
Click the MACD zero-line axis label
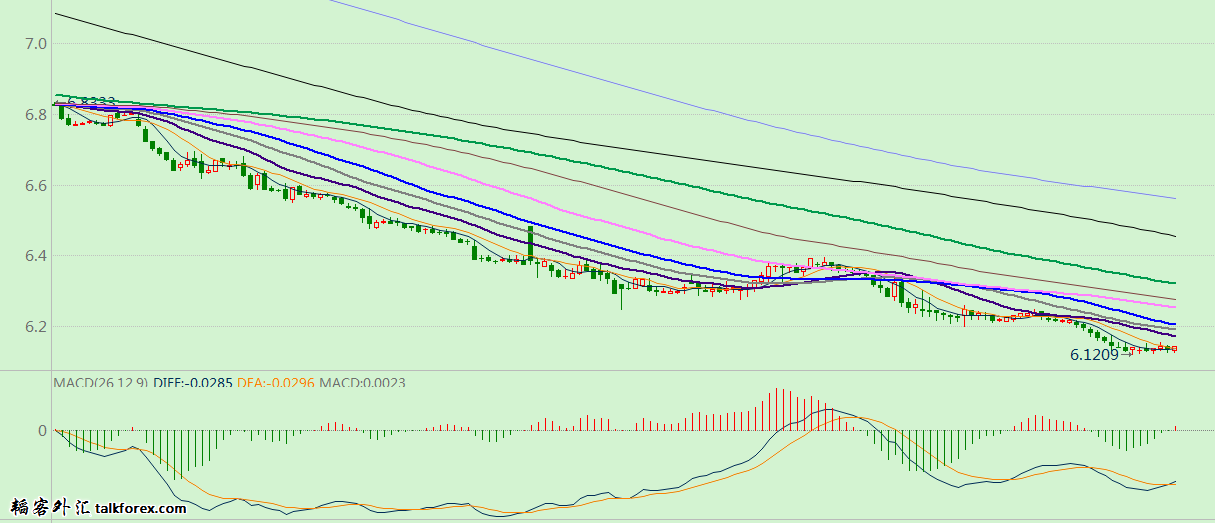tap(42, 431)
